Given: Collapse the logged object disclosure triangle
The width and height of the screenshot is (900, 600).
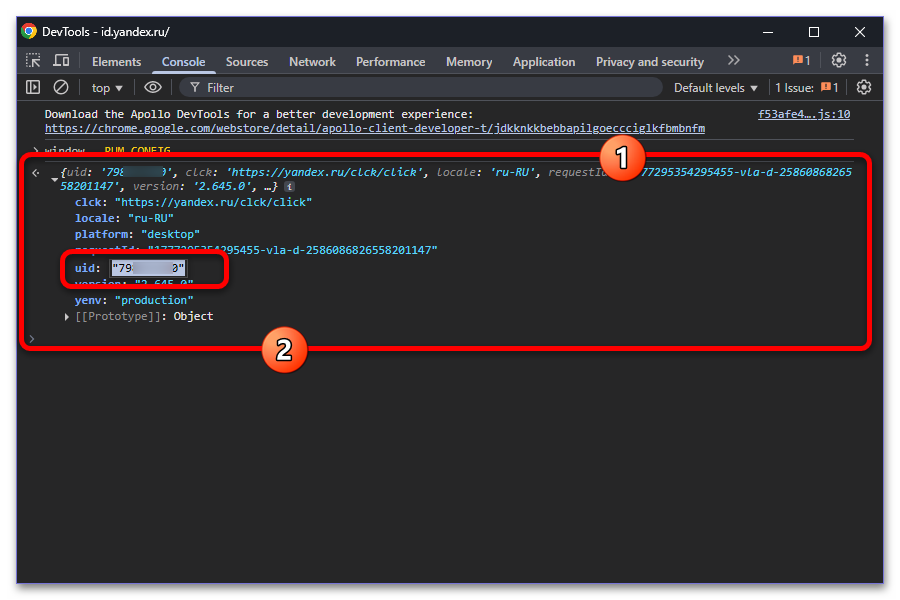Looking at the screenshot, I should [x=54, y=179].
